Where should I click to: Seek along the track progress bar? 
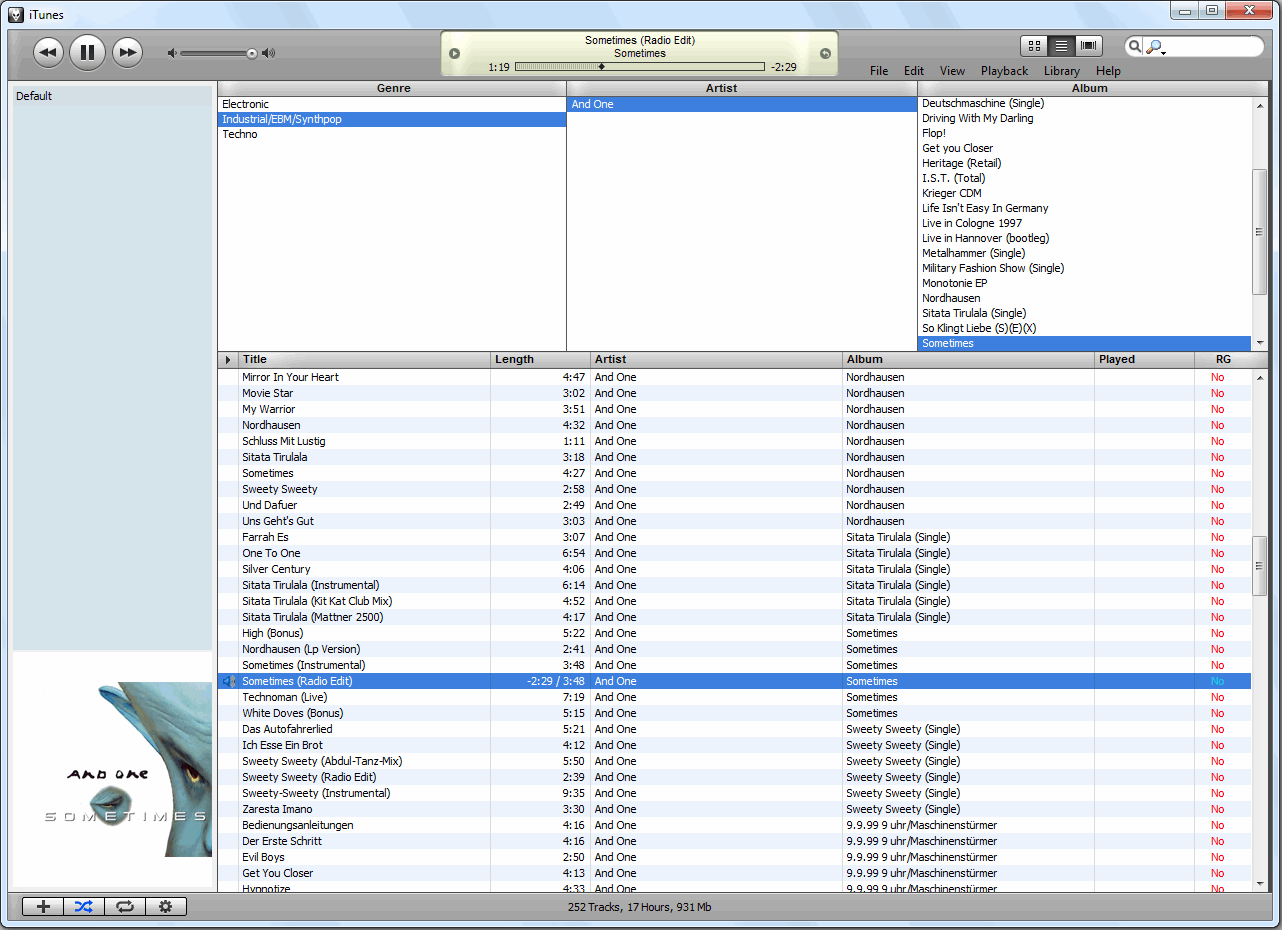[640, 67]
